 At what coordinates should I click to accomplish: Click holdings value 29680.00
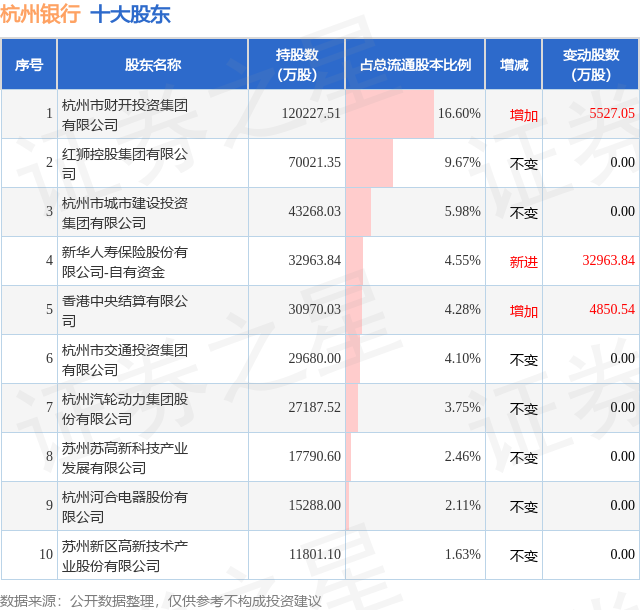[x=314, y=358]
